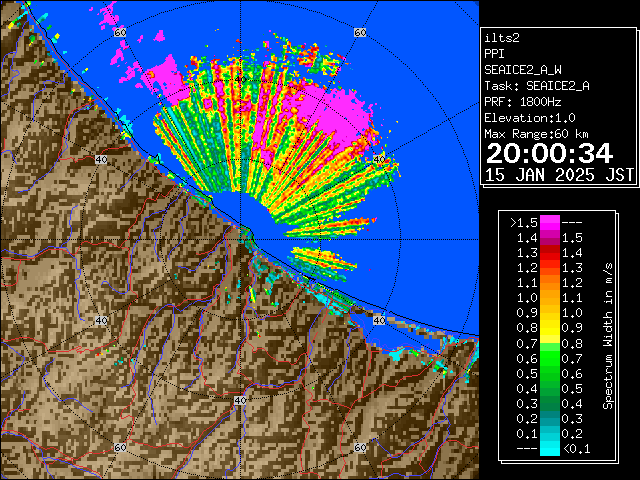Click the 'Spectrum Width in m/s' vertical label

pos(608,336)
